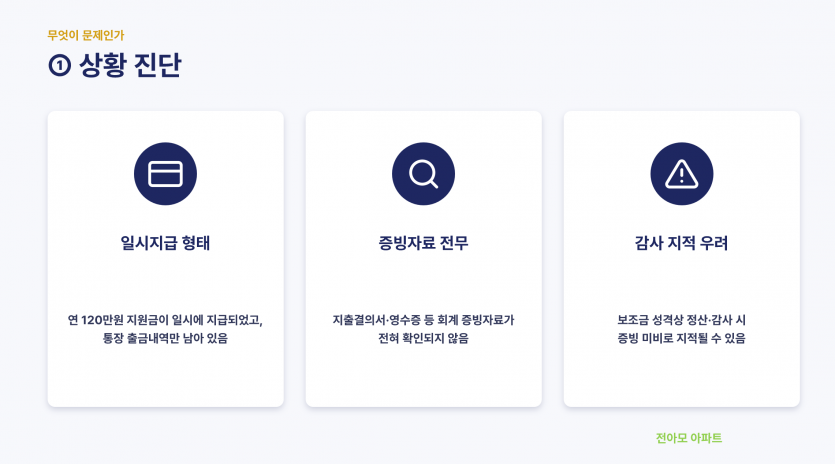Click the warning triangle alert icon
Screen dimensions: 835x464
click(682, 174)
